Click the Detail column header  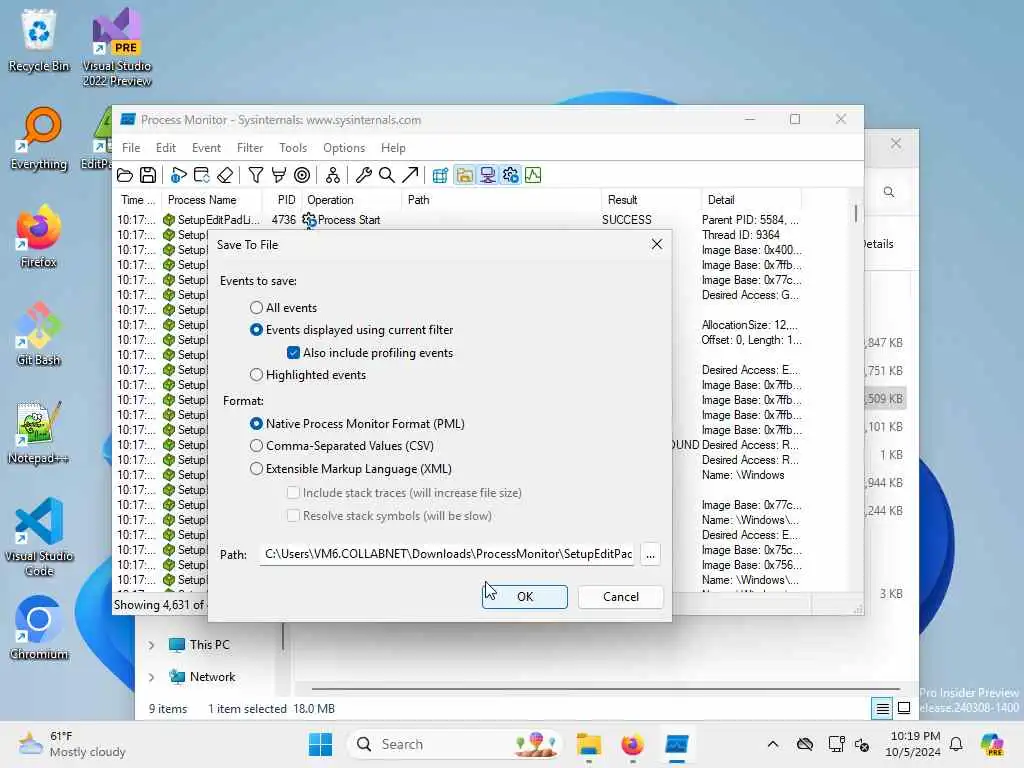tap(751, 200)
